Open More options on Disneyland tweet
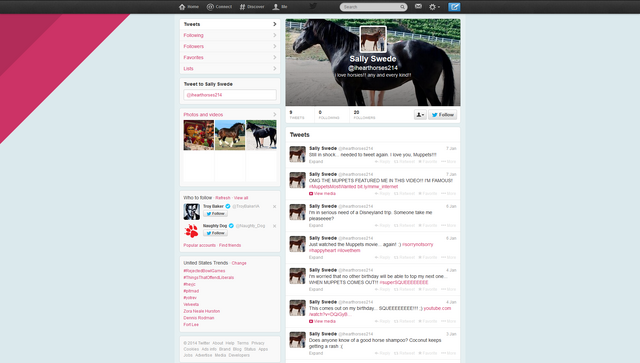This screenshot has width=640, height=363. pyautogui.click(x=448, y=225)
